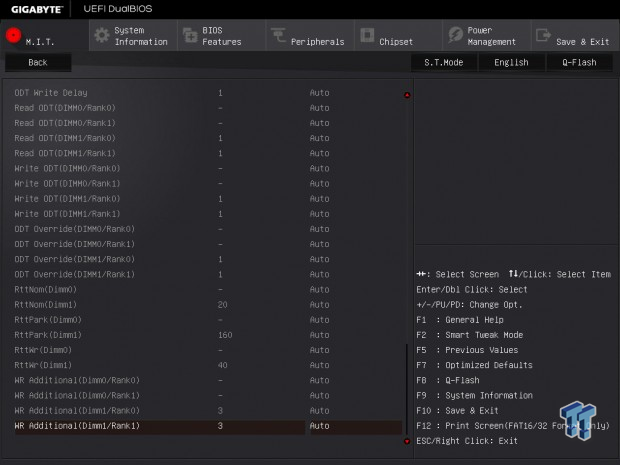This screenshot has width=620, height=465.
Task: Select the ODT Override(DIMM1/Rank0) label
Action: [75, 259]
